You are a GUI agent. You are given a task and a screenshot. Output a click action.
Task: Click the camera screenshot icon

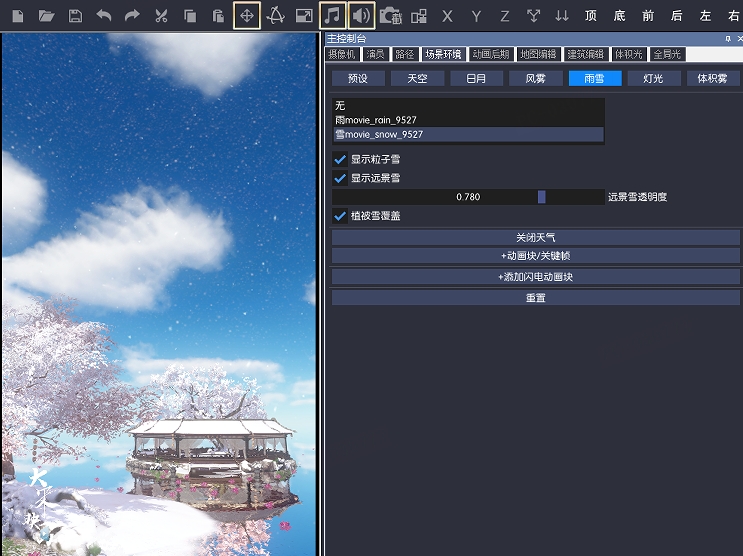click(391, 16)
